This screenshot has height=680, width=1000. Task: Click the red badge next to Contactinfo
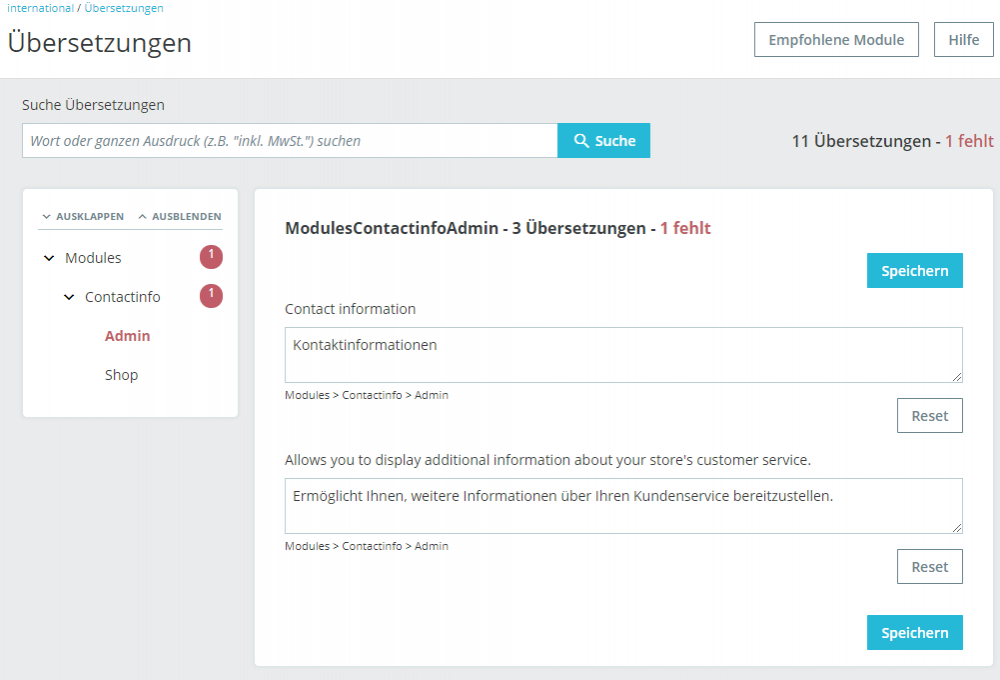click(211, 296)
